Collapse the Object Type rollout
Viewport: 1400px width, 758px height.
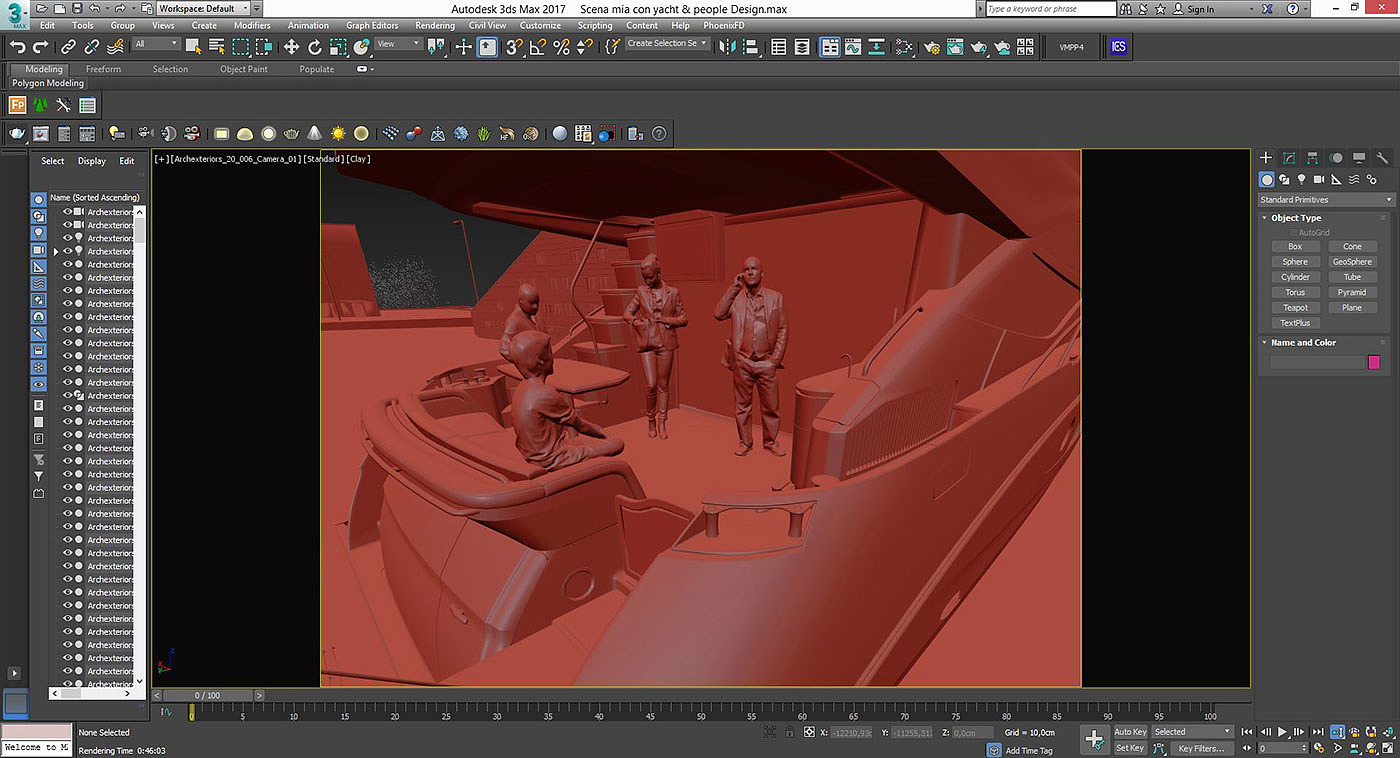pyautogui.click(x=1295, y=218)
